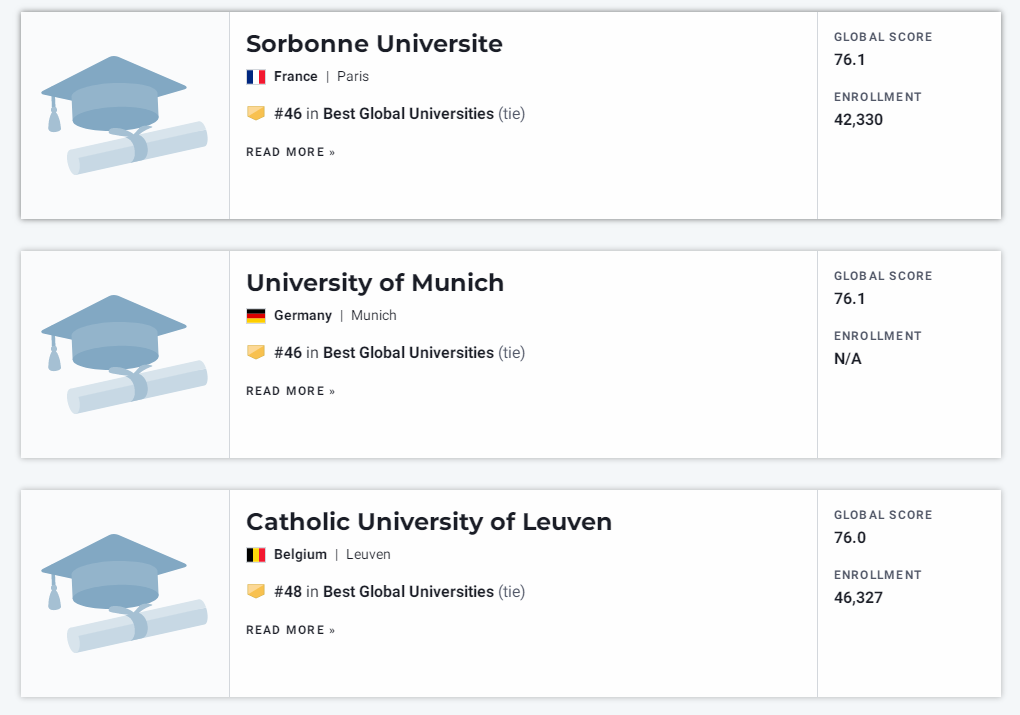Click Catholic University of Leuven cap image
The height and width of the screenshot is (715, 1020).
coord(124,593)
